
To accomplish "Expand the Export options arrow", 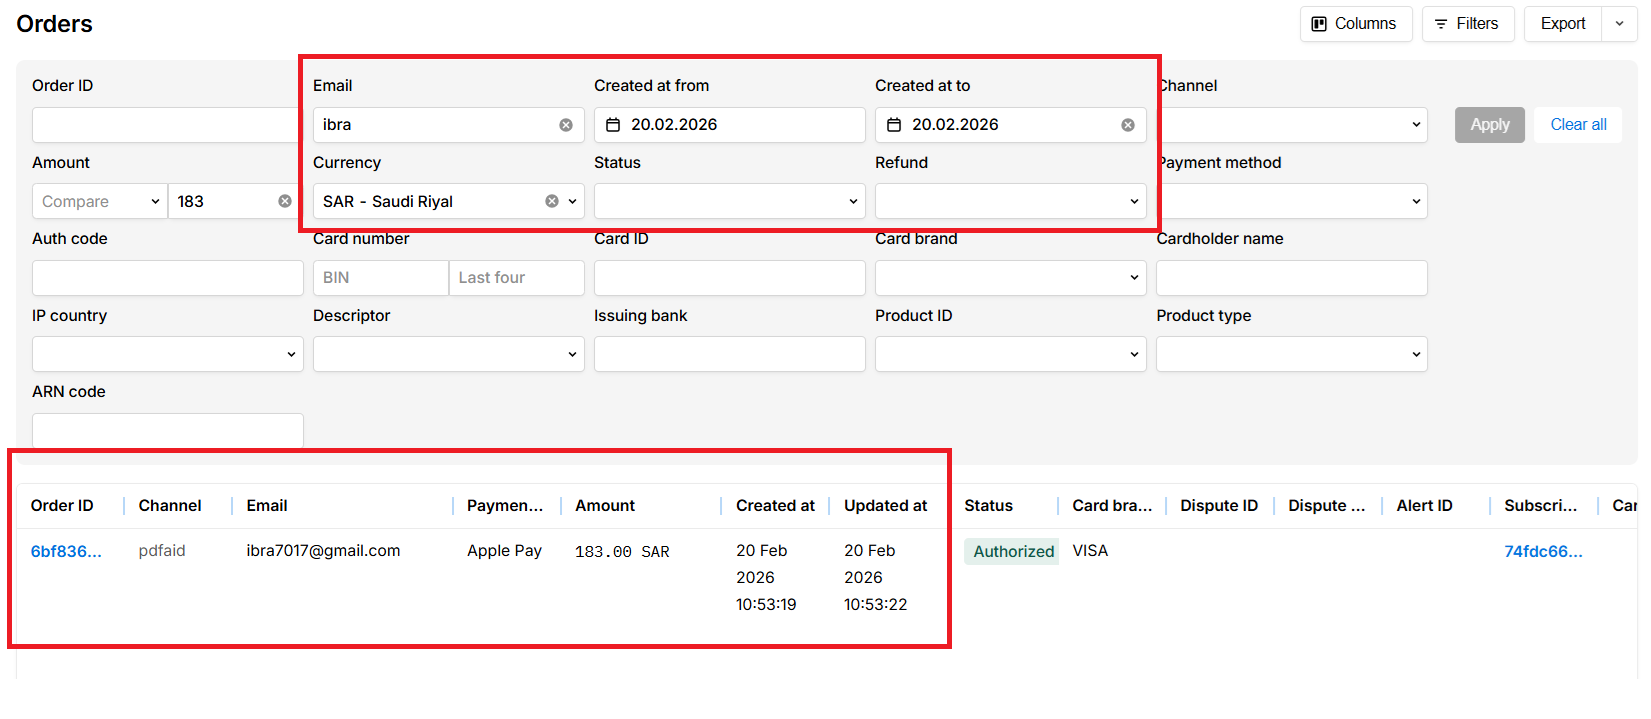I will [x=1619, y=24].
